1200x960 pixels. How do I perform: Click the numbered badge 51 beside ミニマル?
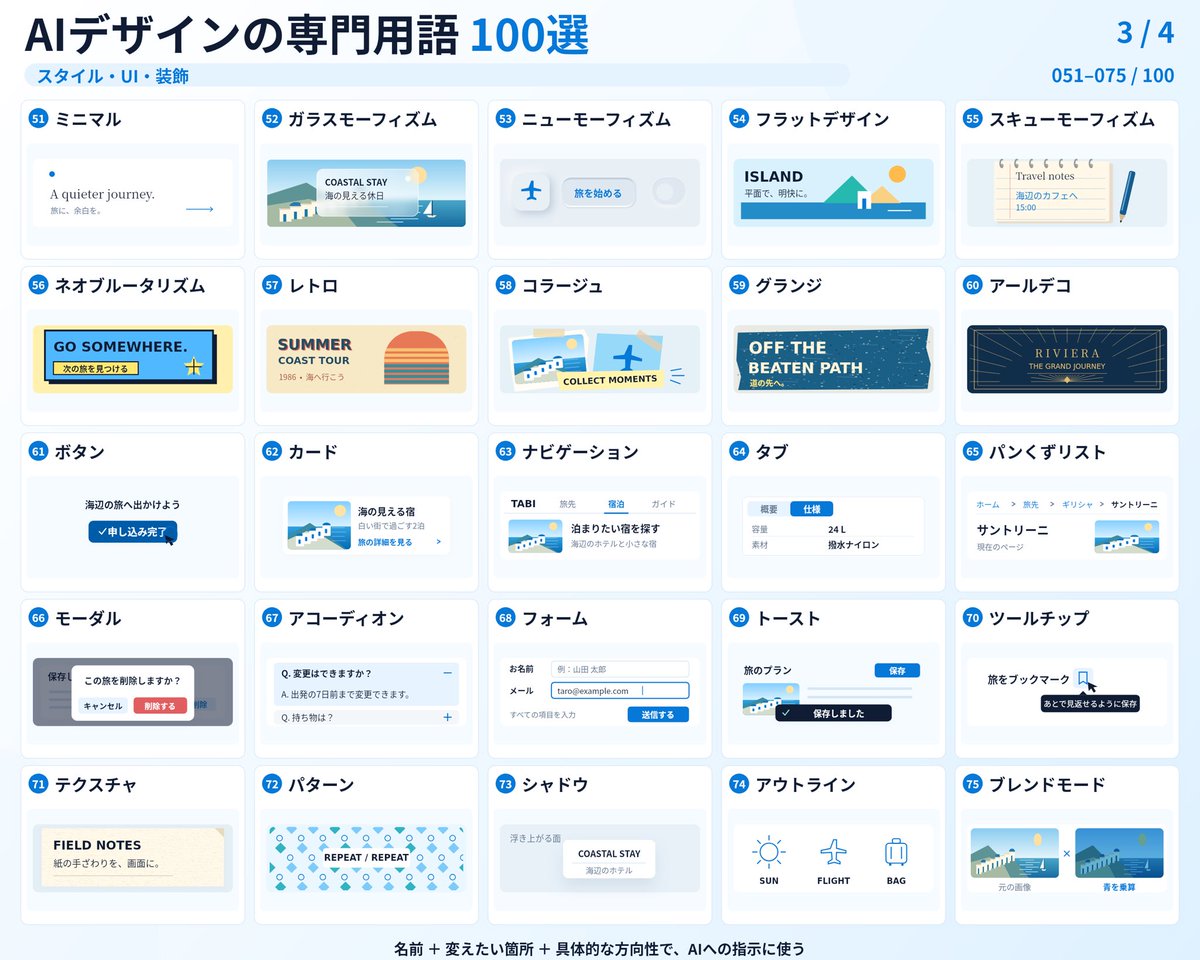point(38,119)
